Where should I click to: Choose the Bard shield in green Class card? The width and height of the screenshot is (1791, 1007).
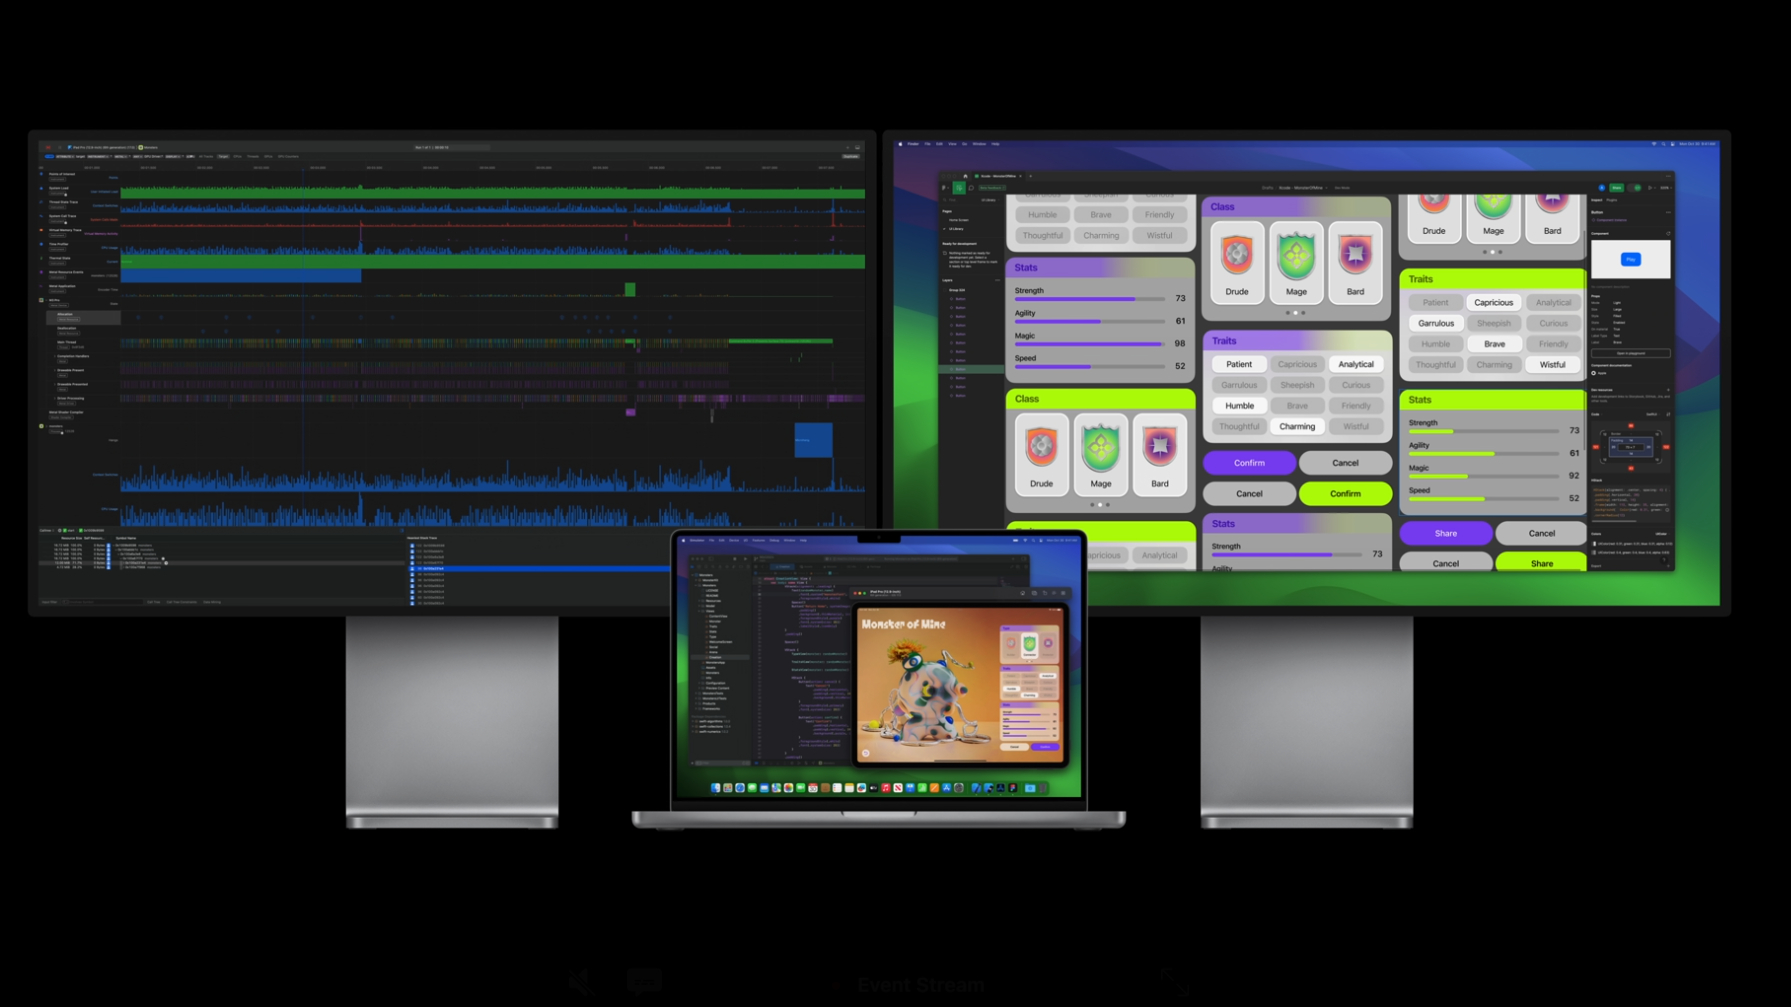(1159, 454)
